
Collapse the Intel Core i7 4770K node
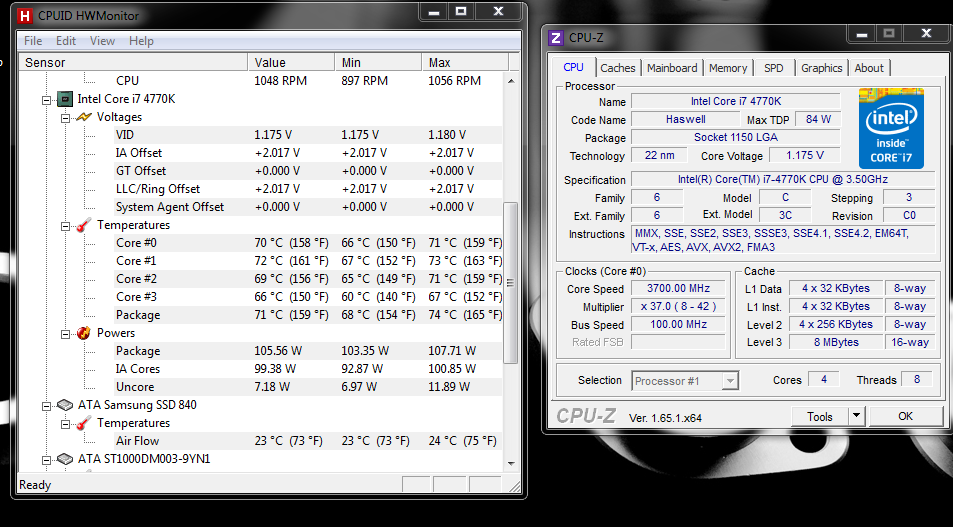point(46,100)
